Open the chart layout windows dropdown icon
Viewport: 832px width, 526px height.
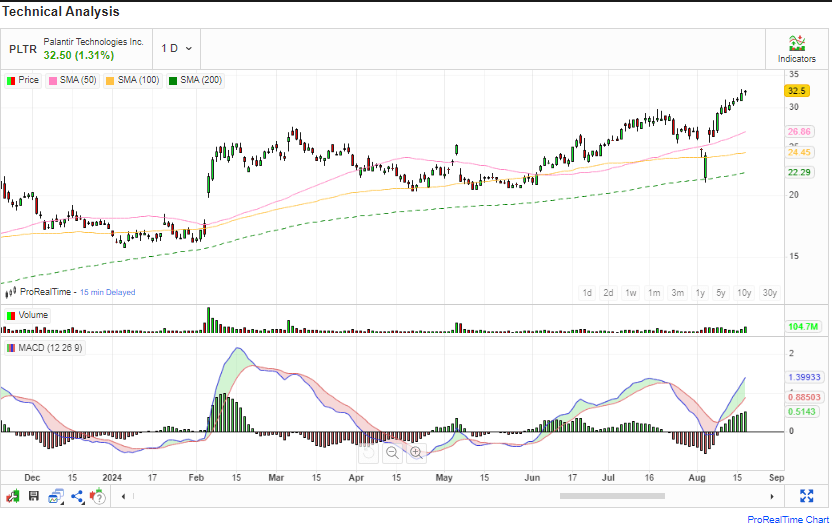[x=56, y=496]
